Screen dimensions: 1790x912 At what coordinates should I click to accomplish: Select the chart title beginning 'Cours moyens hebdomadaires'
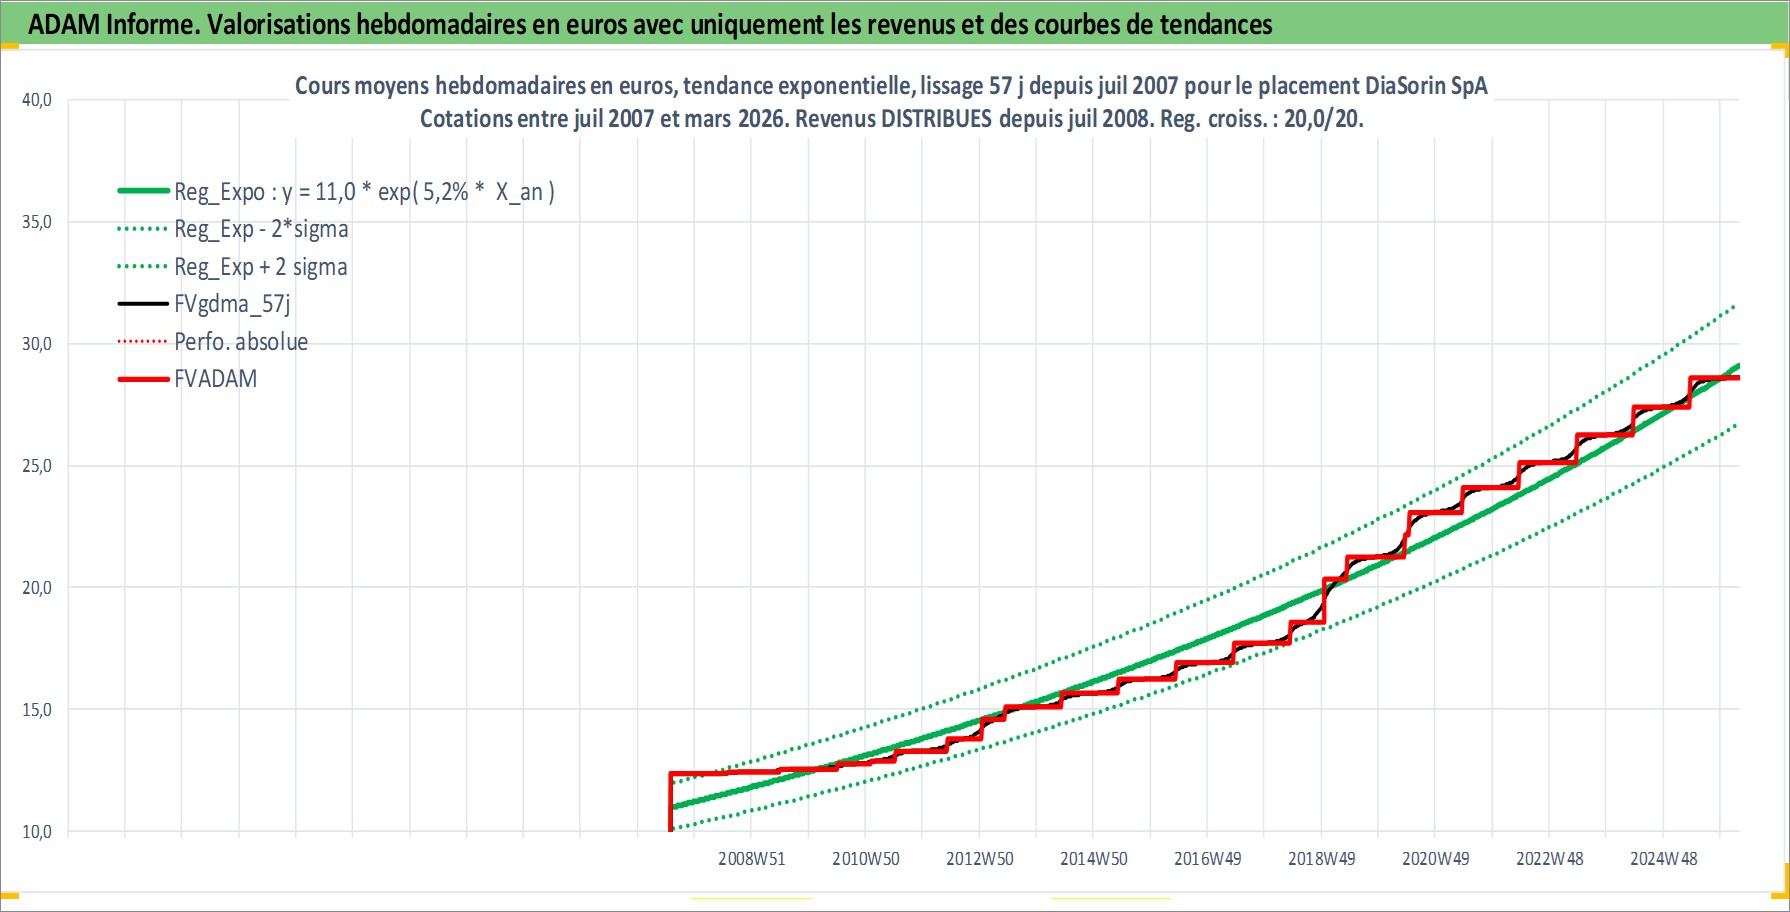pyautogui.click(x=891, y=86)
